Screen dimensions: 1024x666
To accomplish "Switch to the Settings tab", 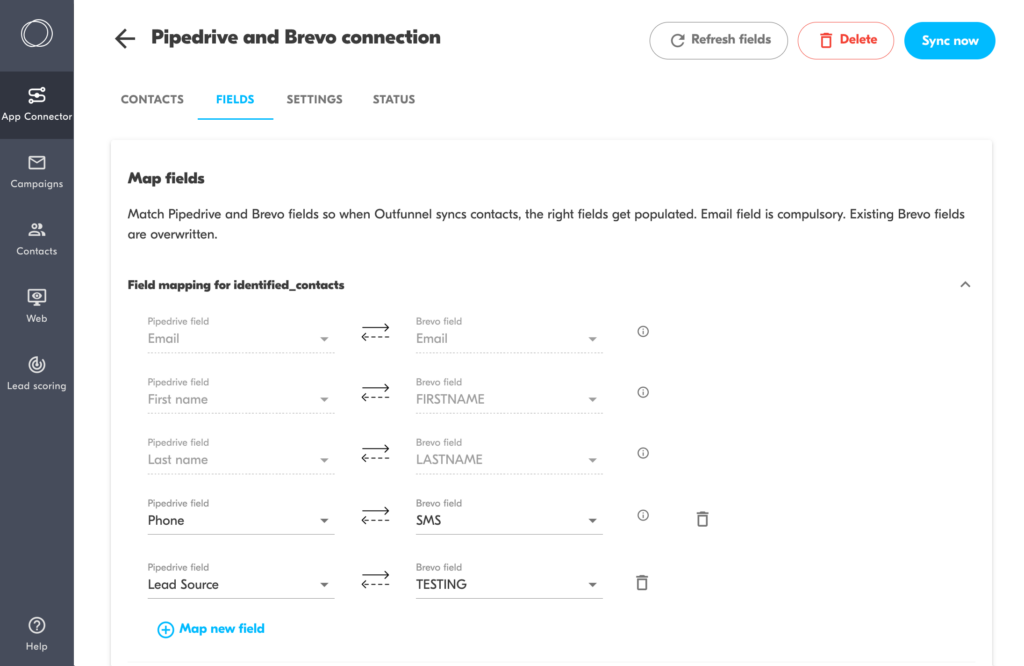I will click(314, 100).
